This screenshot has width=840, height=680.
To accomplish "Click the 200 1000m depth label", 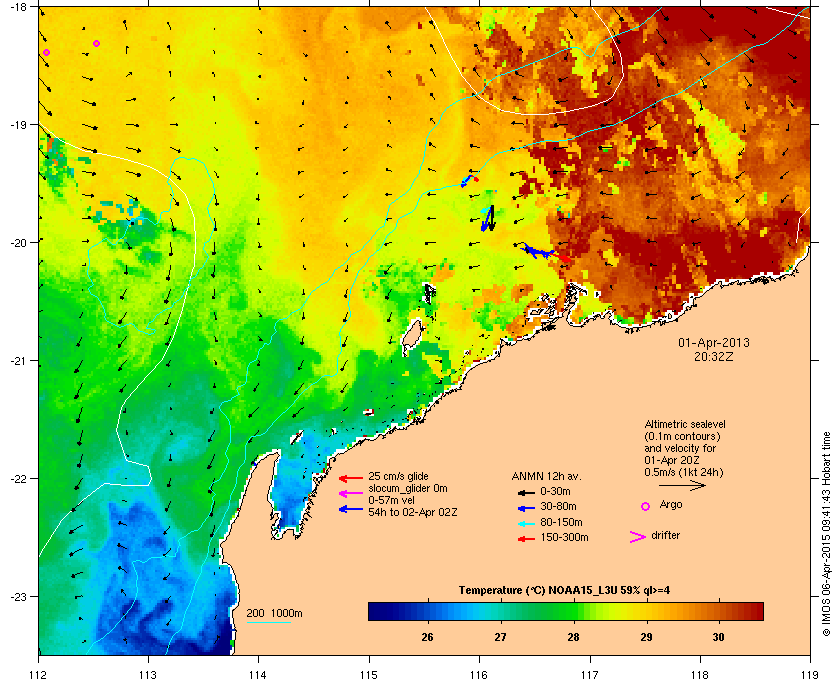I will [x=274, y=614].
